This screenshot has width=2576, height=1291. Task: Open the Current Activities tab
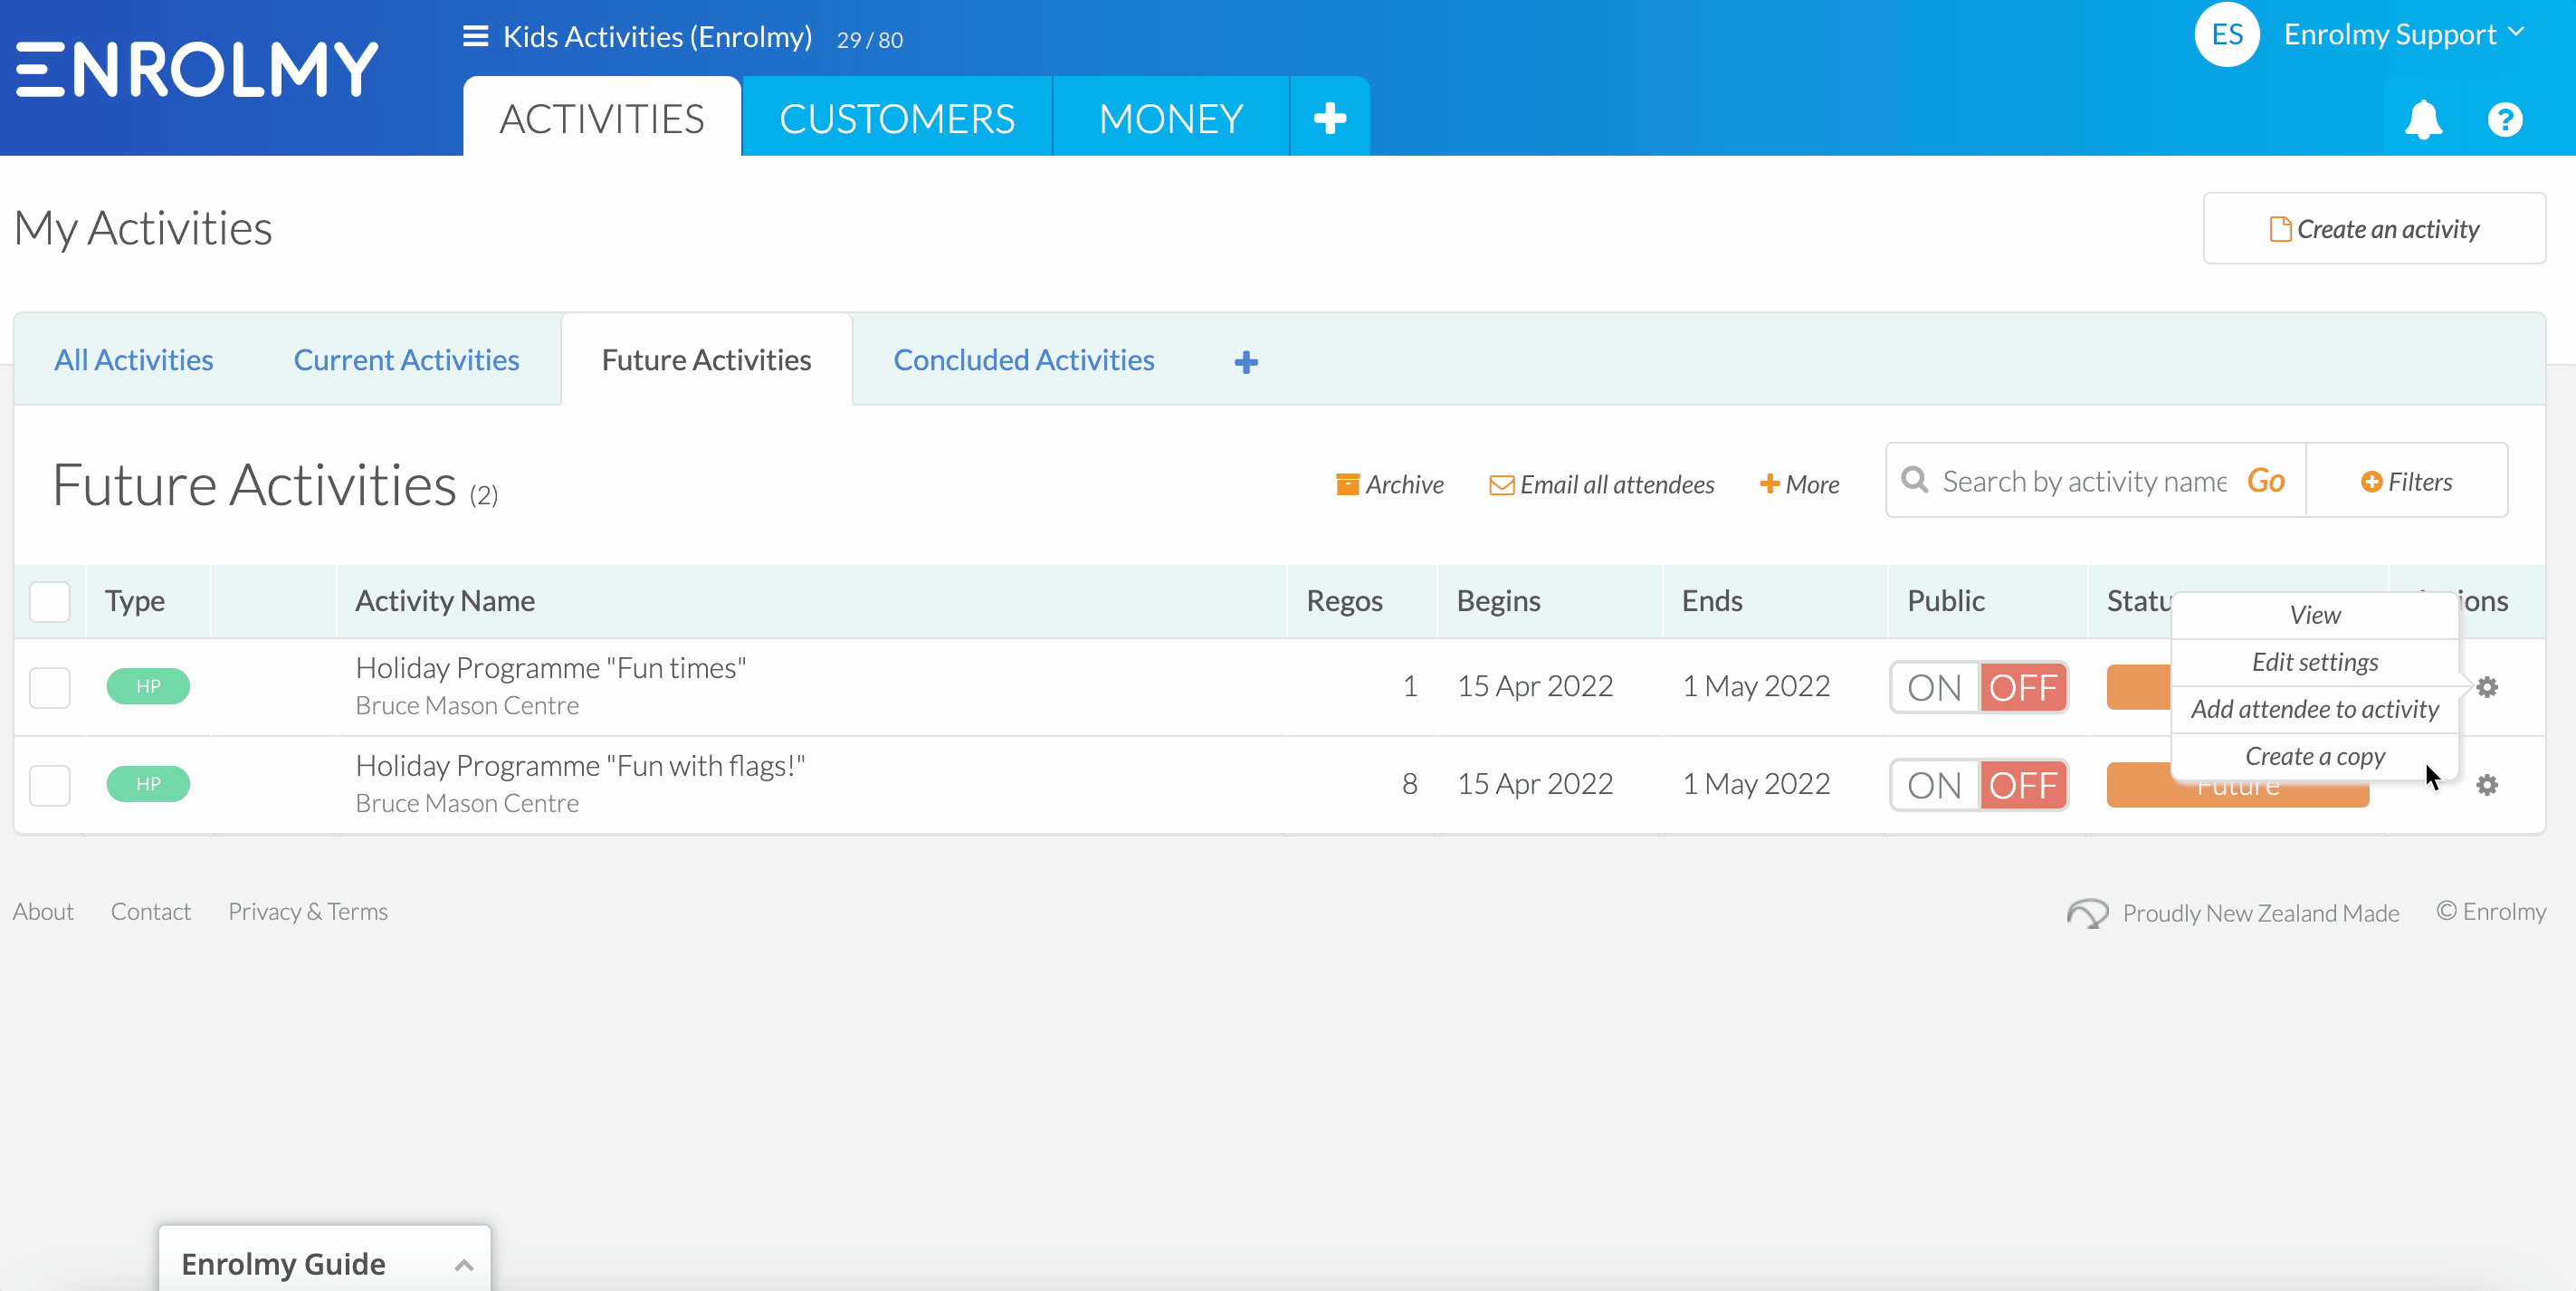406,360
